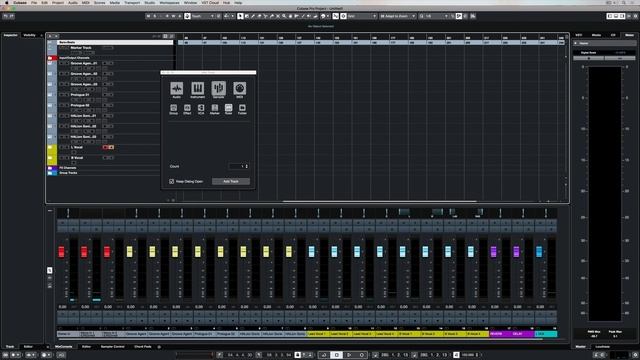Collapse the Master section in Meter panel

tap(576, 43)
